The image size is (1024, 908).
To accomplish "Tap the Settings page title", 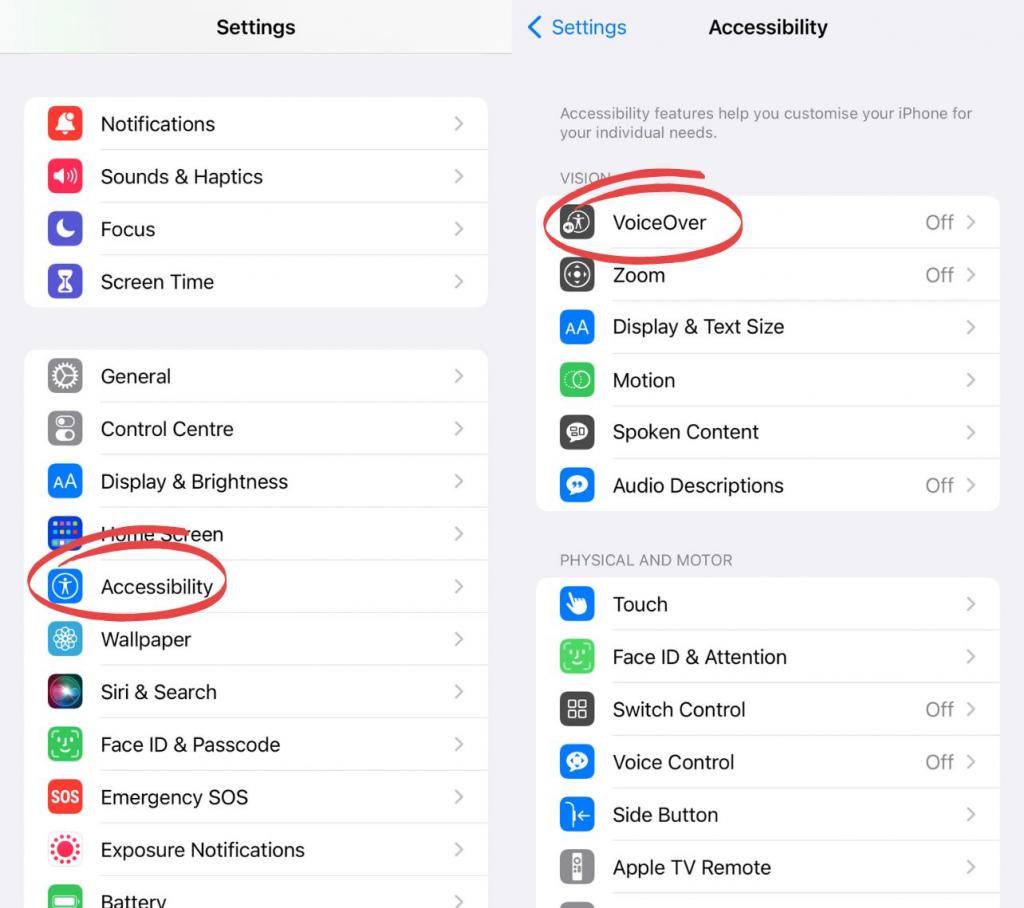I will pyautogui.click(x=255, y=27).
